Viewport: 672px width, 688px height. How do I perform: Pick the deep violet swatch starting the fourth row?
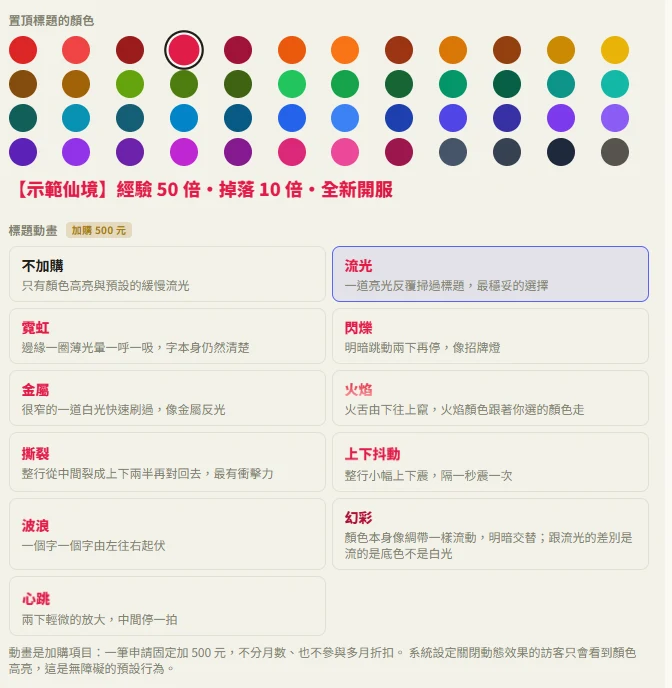click(23, 152)
